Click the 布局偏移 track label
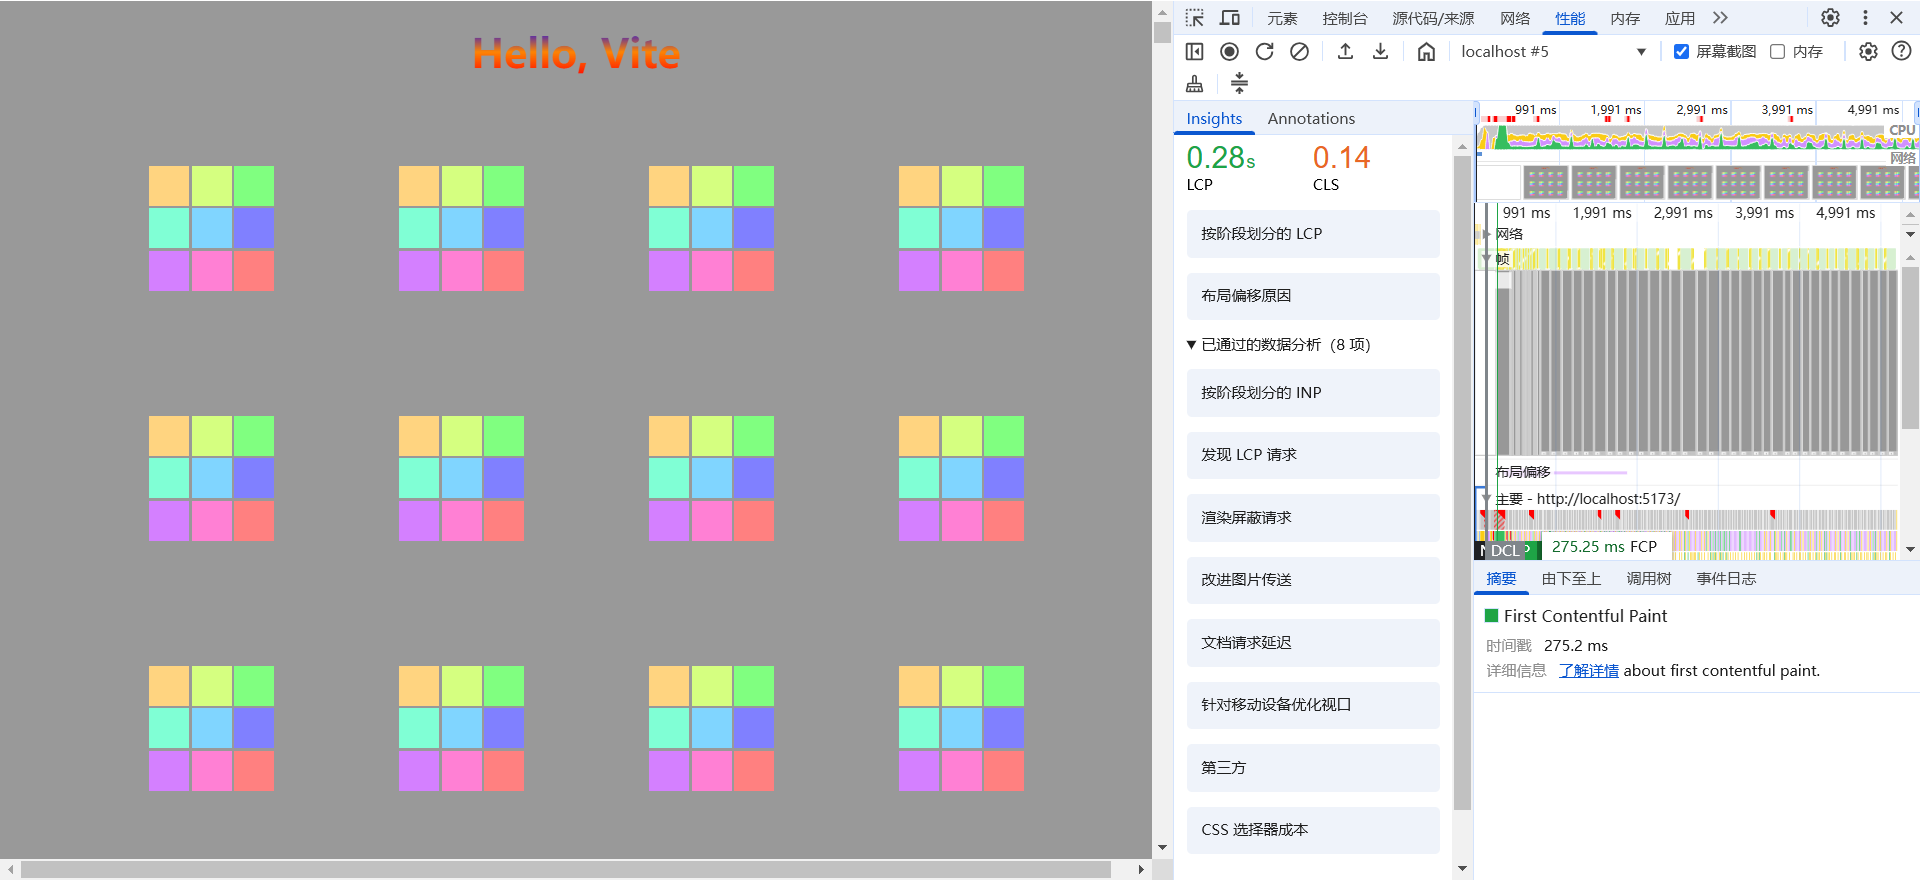The width and height of the screenshot is (1920, 880). pos(1523,472)
